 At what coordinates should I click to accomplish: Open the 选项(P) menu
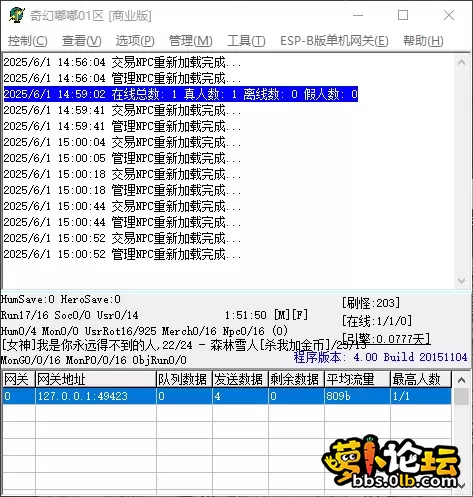pos(135,41)
